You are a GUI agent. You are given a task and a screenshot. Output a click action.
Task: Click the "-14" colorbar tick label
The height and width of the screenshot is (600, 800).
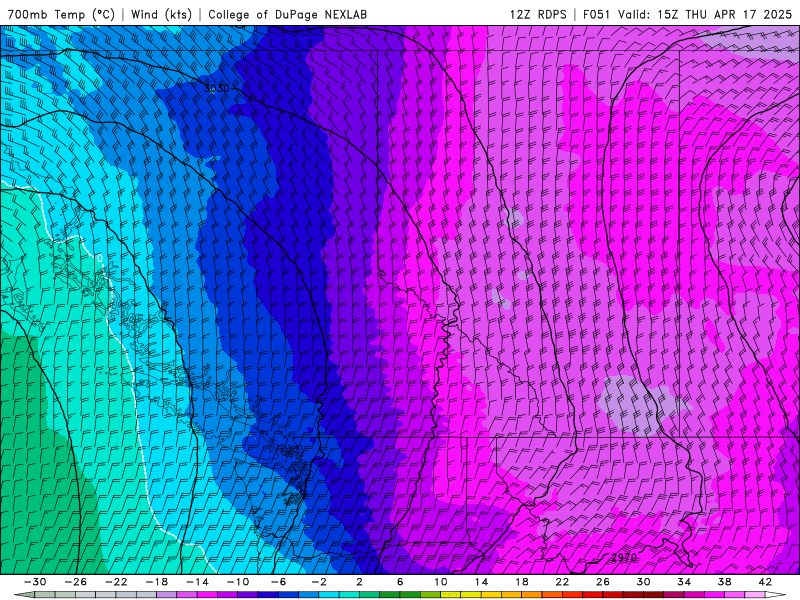coord(197,582)
